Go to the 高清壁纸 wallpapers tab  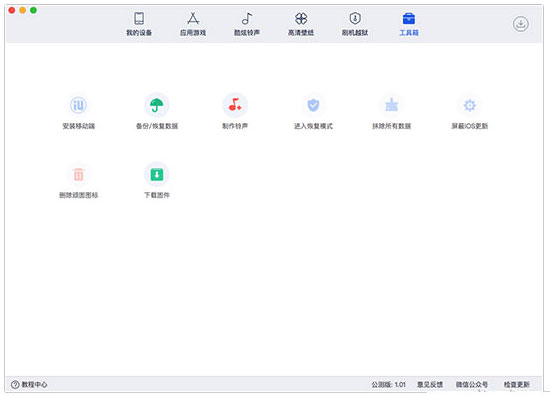[301, 24]
